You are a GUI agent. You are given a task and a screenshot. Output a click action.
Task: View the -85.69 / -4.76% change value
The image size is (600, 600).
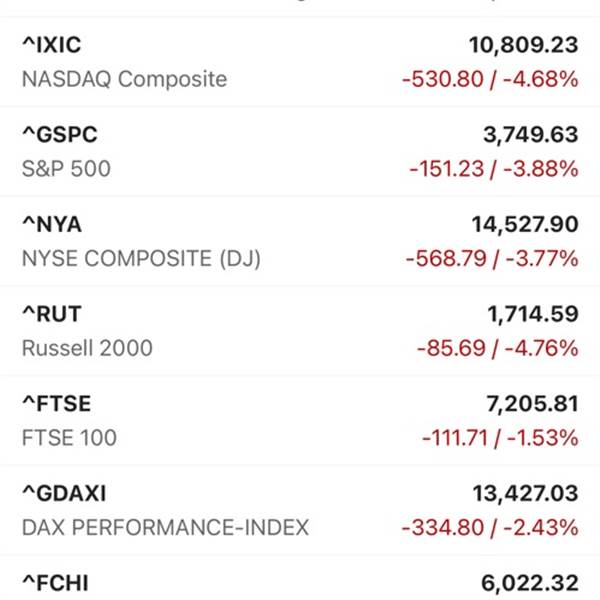[497, 349]
